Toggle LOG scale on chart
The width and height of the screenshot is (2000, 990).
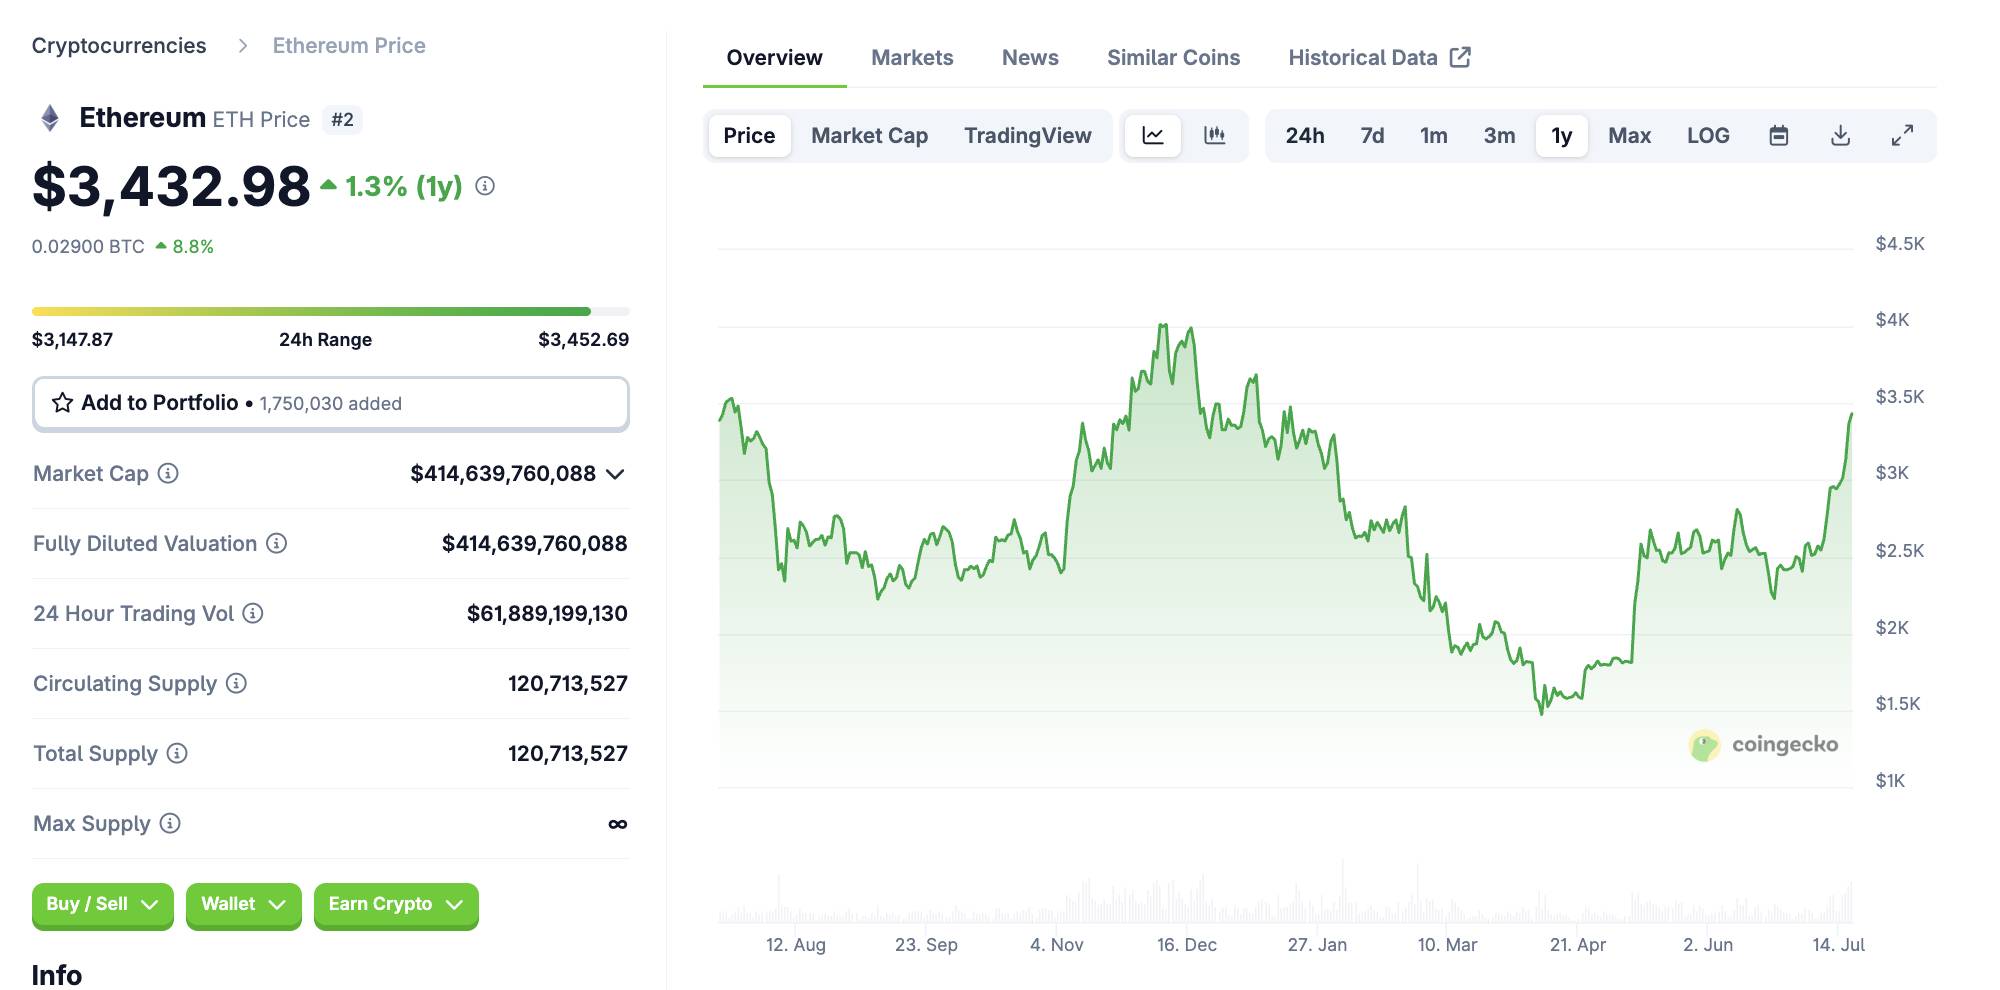click(1708, 136)
